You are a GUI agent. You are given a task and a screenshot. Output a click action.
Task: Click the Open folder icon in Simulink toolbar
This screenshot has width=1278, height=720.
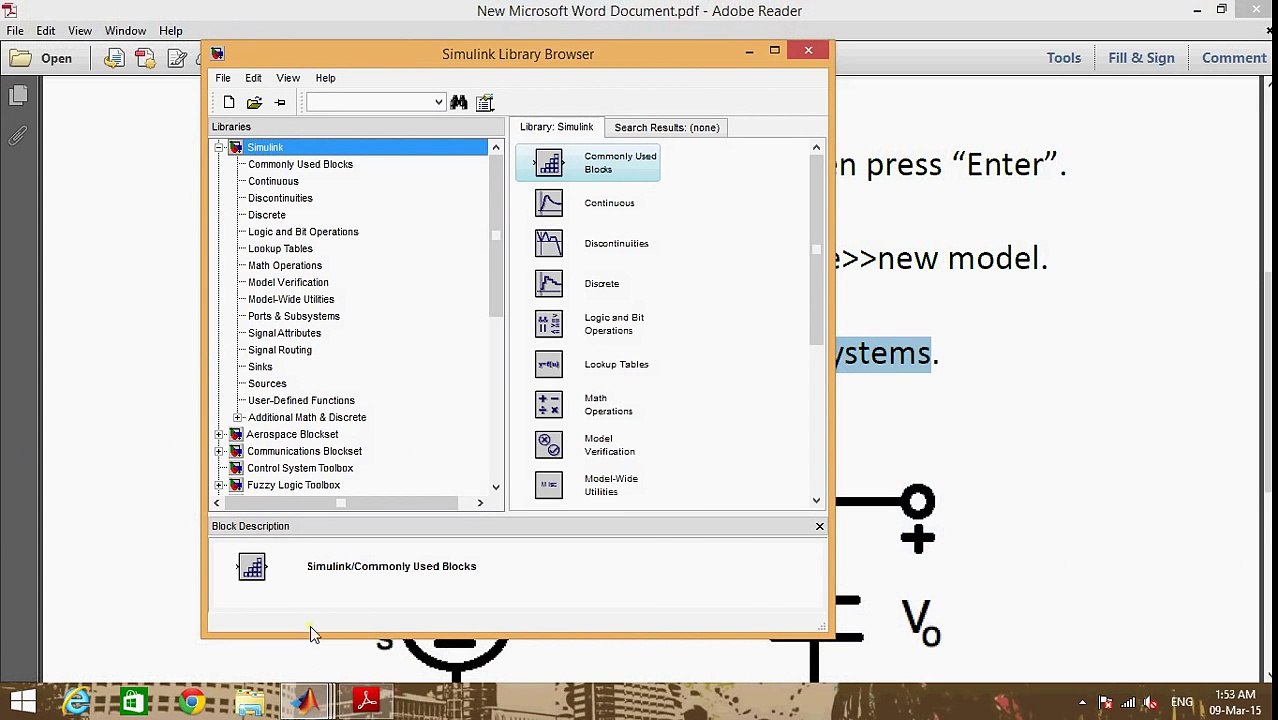coord(254,102)
